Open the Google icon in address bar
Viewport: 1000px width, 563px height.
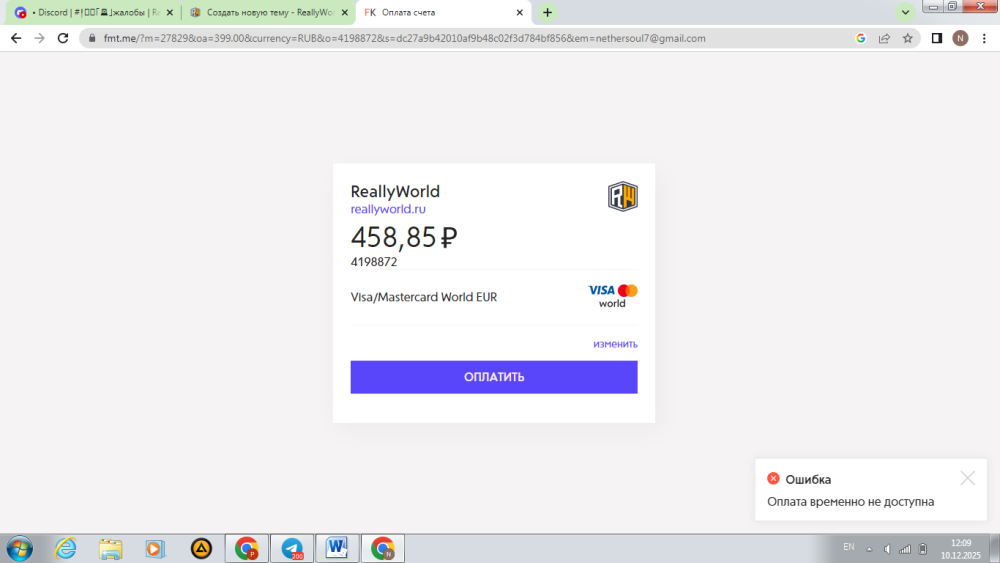coord(860,38)
